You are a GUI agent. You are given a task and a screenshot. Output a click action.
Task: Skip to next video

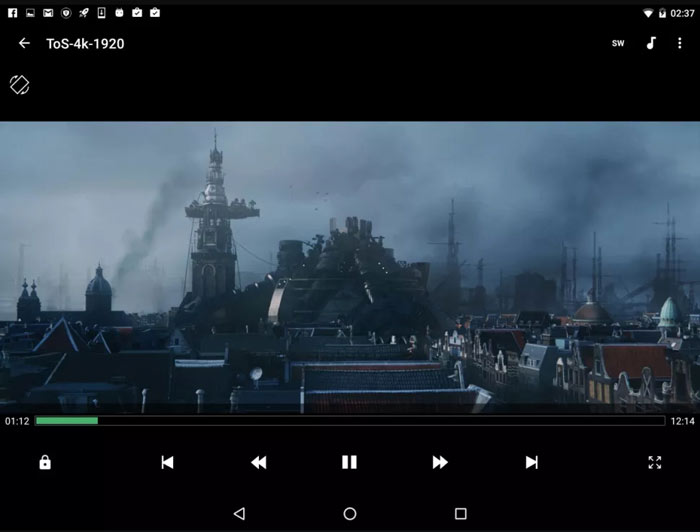coord(531,462)
